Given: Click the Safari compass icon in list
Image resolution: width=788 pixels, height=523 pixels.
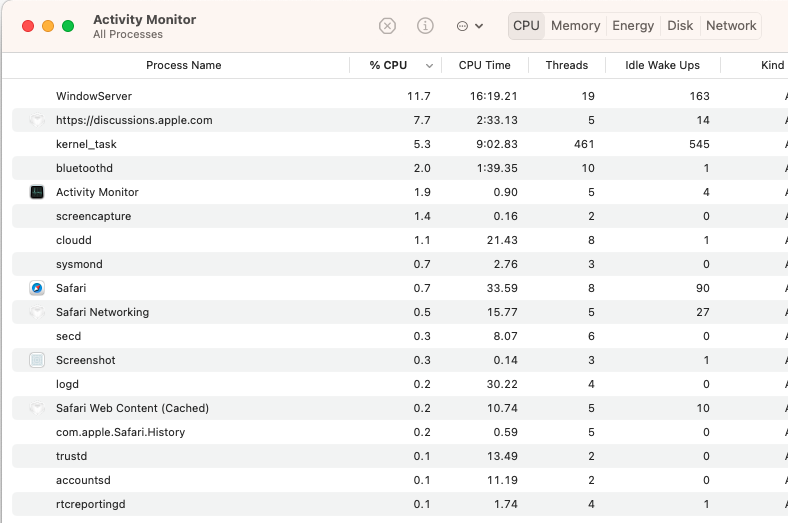Looking at the screenshot, I should [x=37, y=288].
